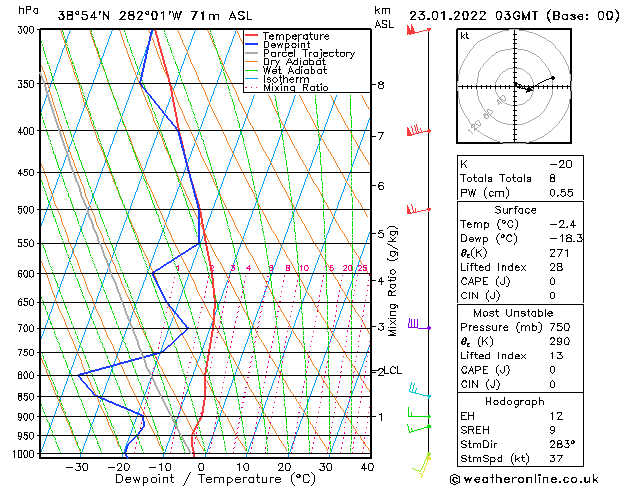
Task: Select the purple wind barb at 700 hPa
Action: (x=415, y=325)
